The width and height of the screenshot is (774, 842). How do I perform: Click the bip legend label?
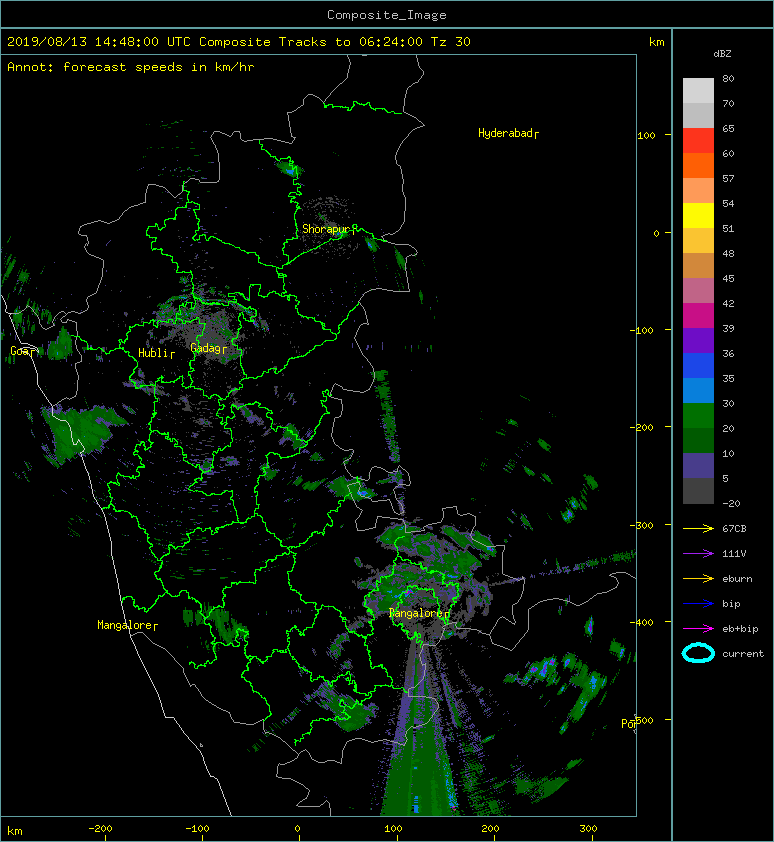[x=731, y=604]
